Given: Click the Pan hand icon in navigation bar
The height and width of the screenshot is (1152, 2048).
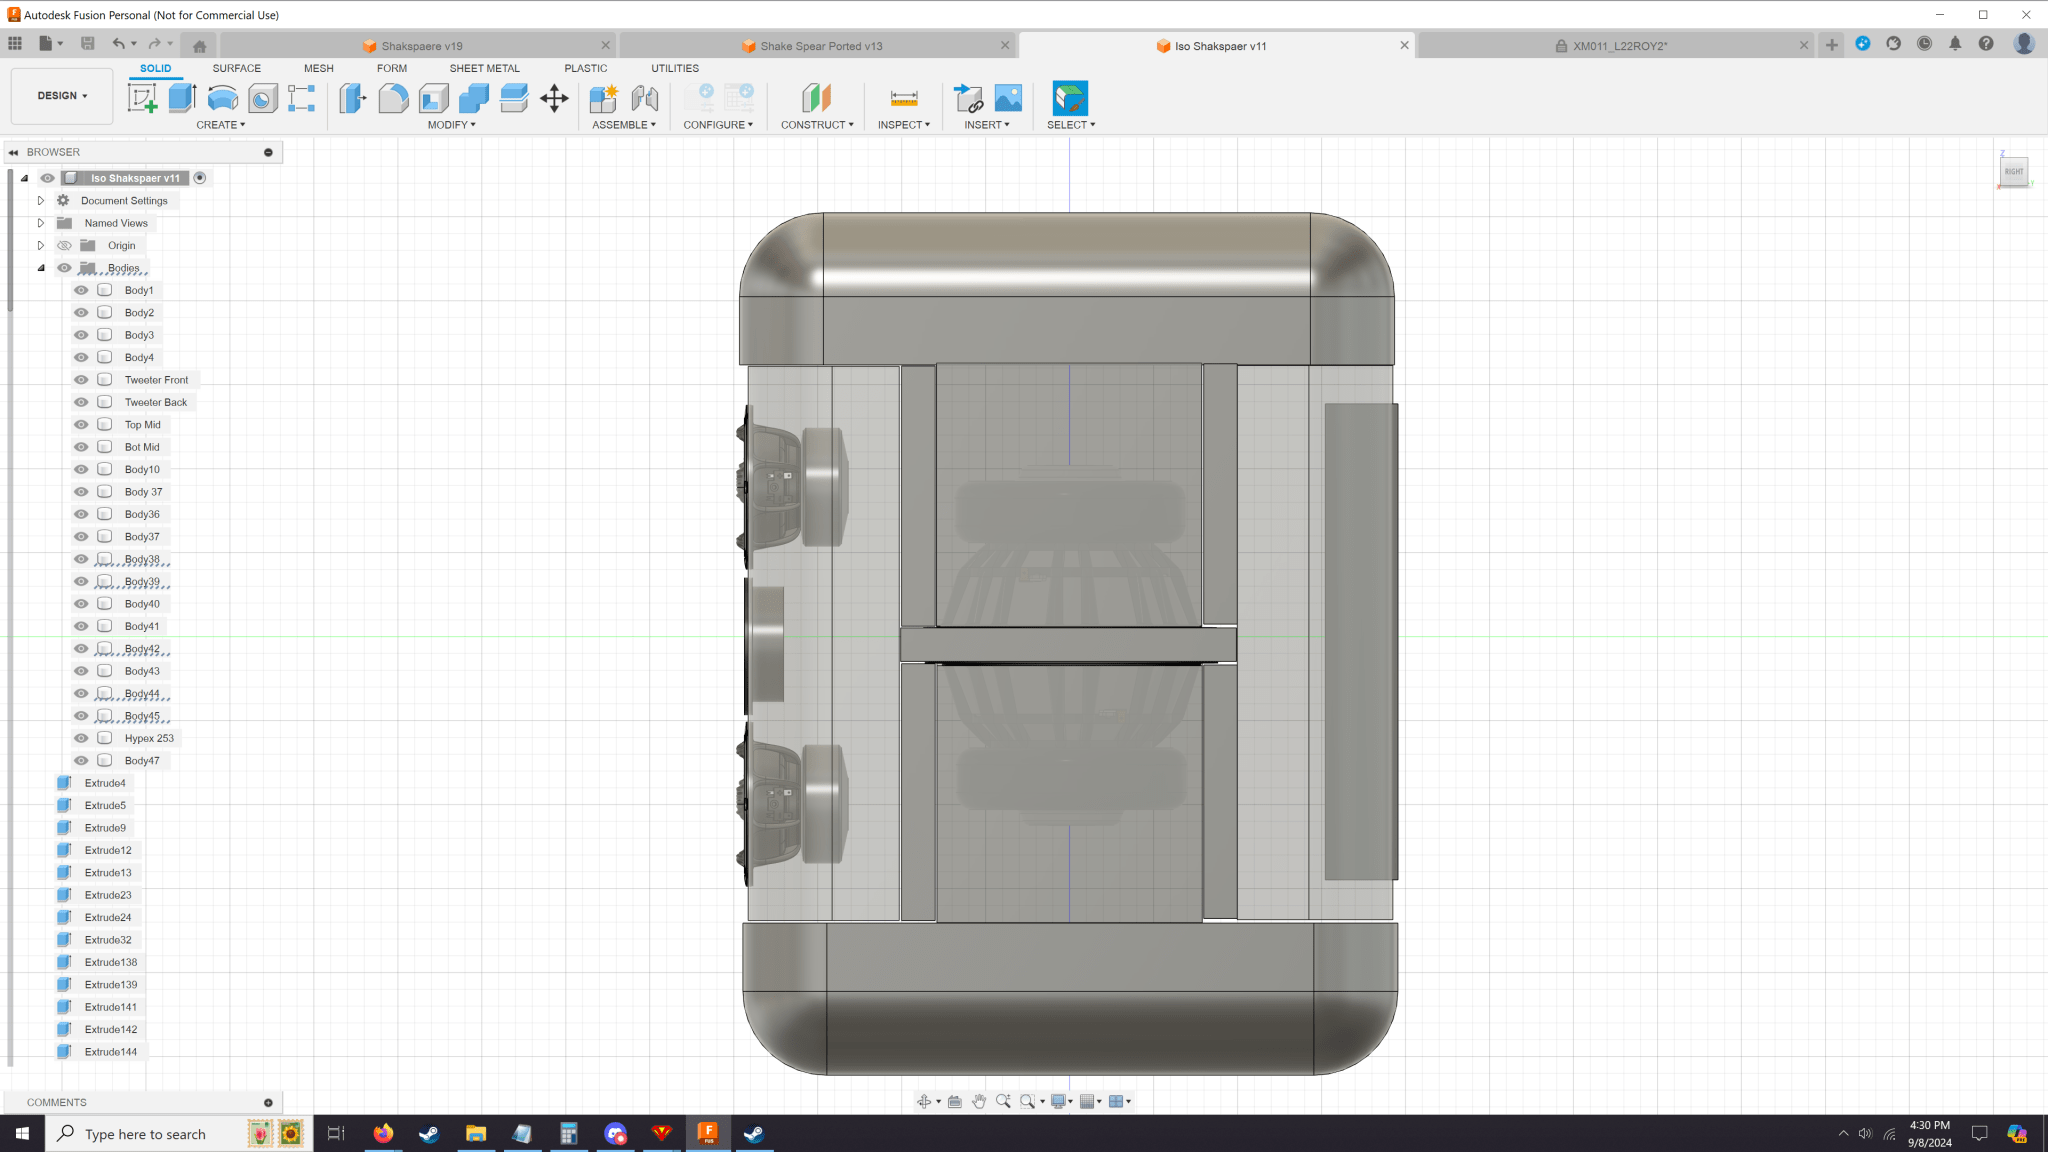Looking at the screenshot, I should 979,1101.
